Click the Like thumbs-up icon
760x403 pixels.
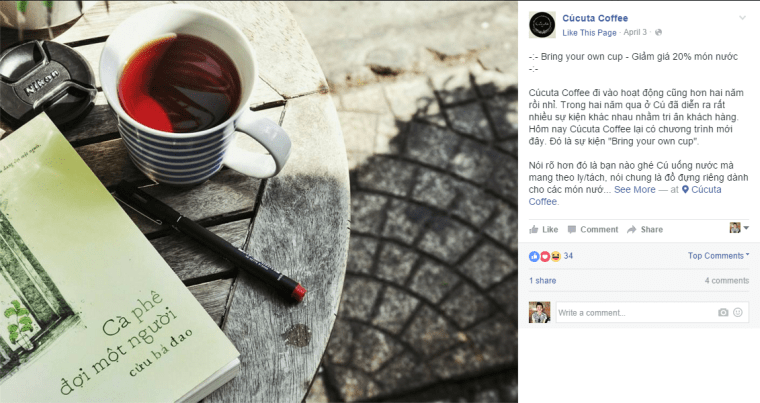click(x=534, y=229)
